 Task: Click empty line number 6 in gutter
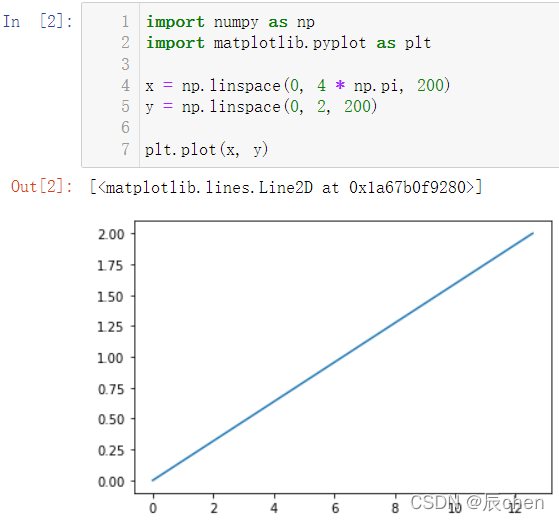click(125, 128)
